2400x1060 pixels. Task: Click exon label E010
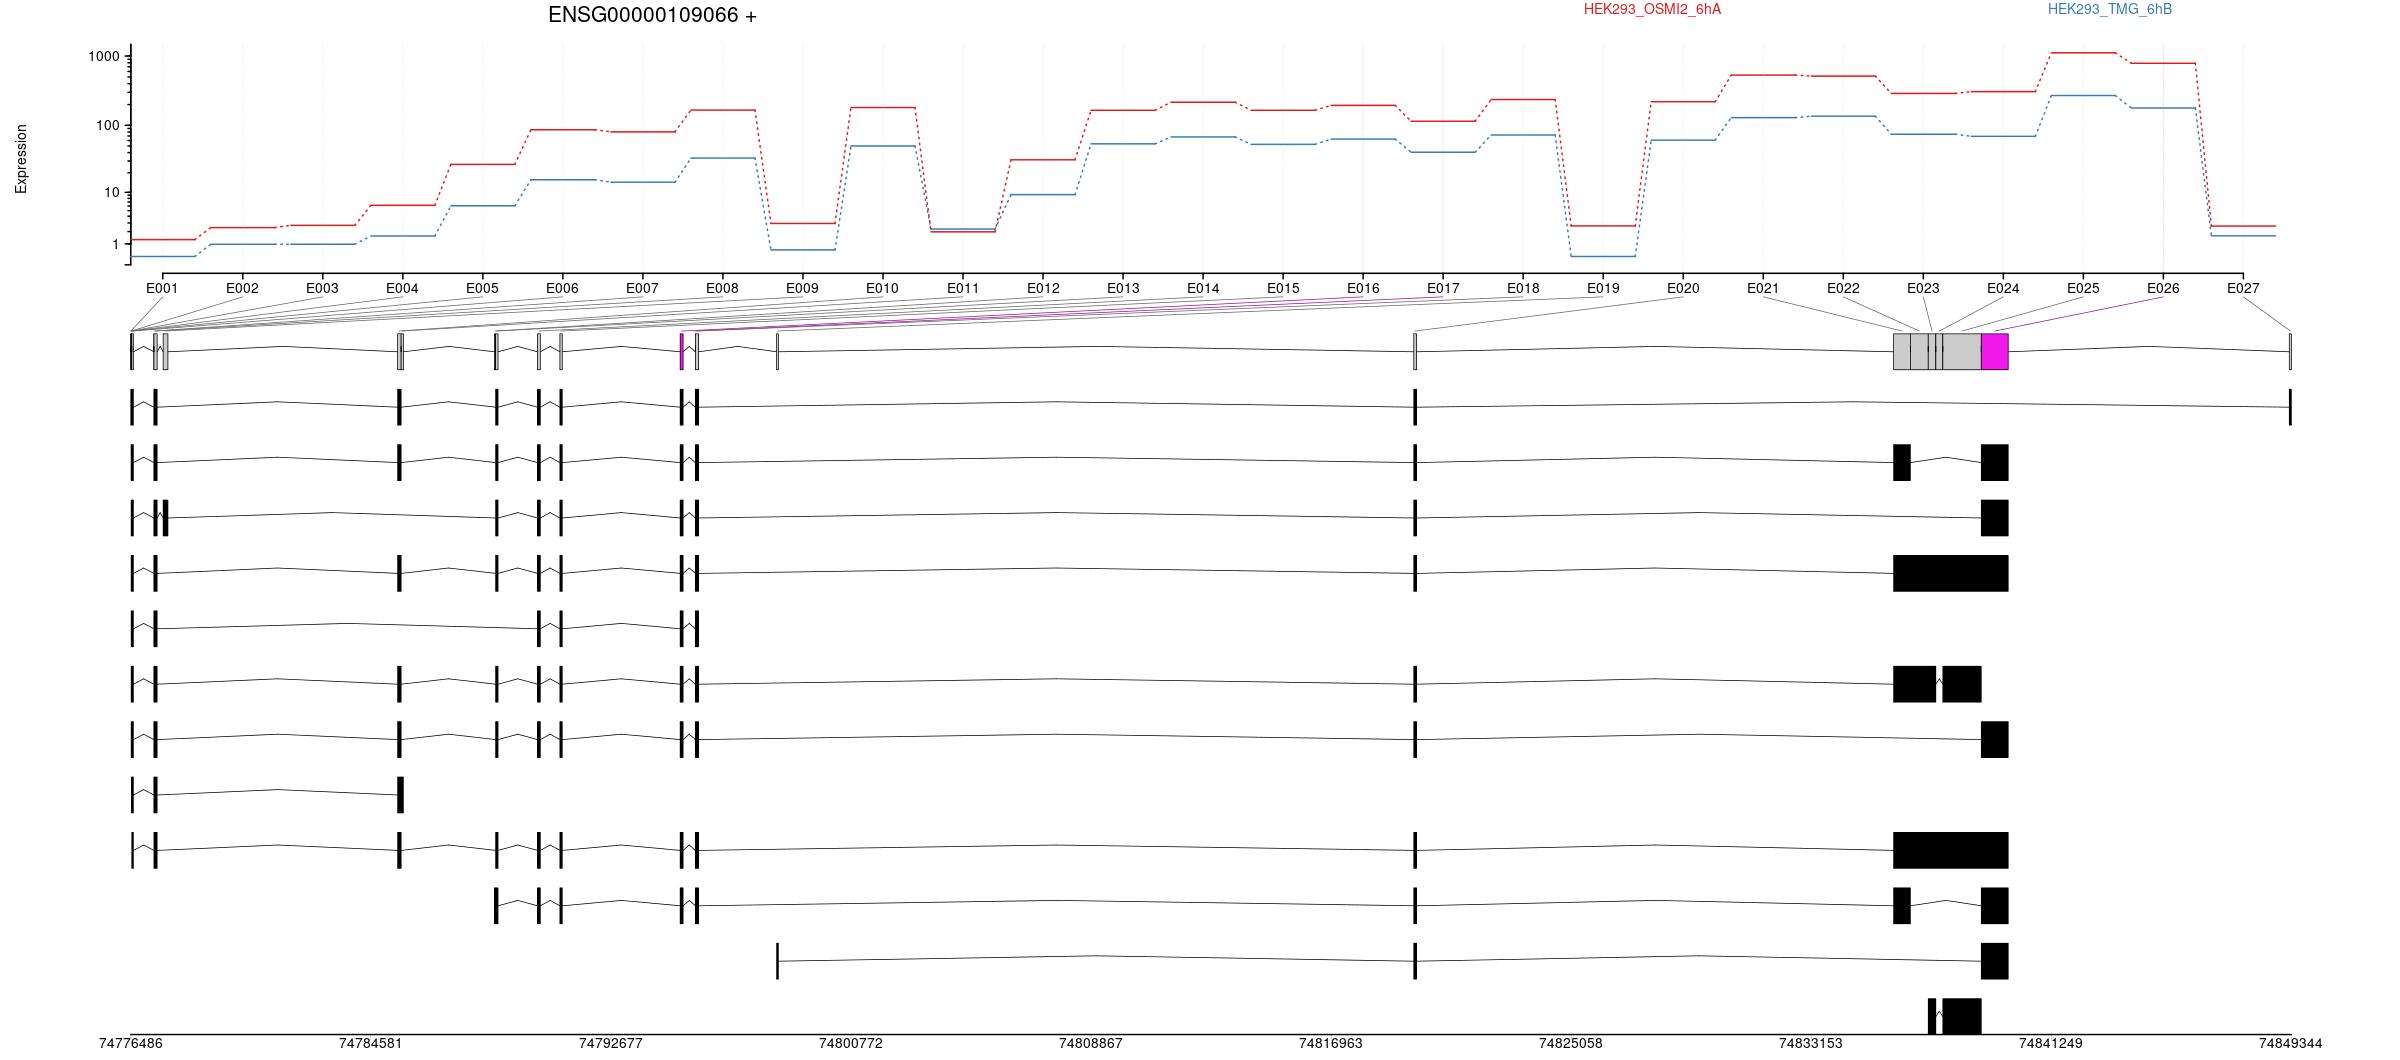pyautogui.click(x=882, y=288)
